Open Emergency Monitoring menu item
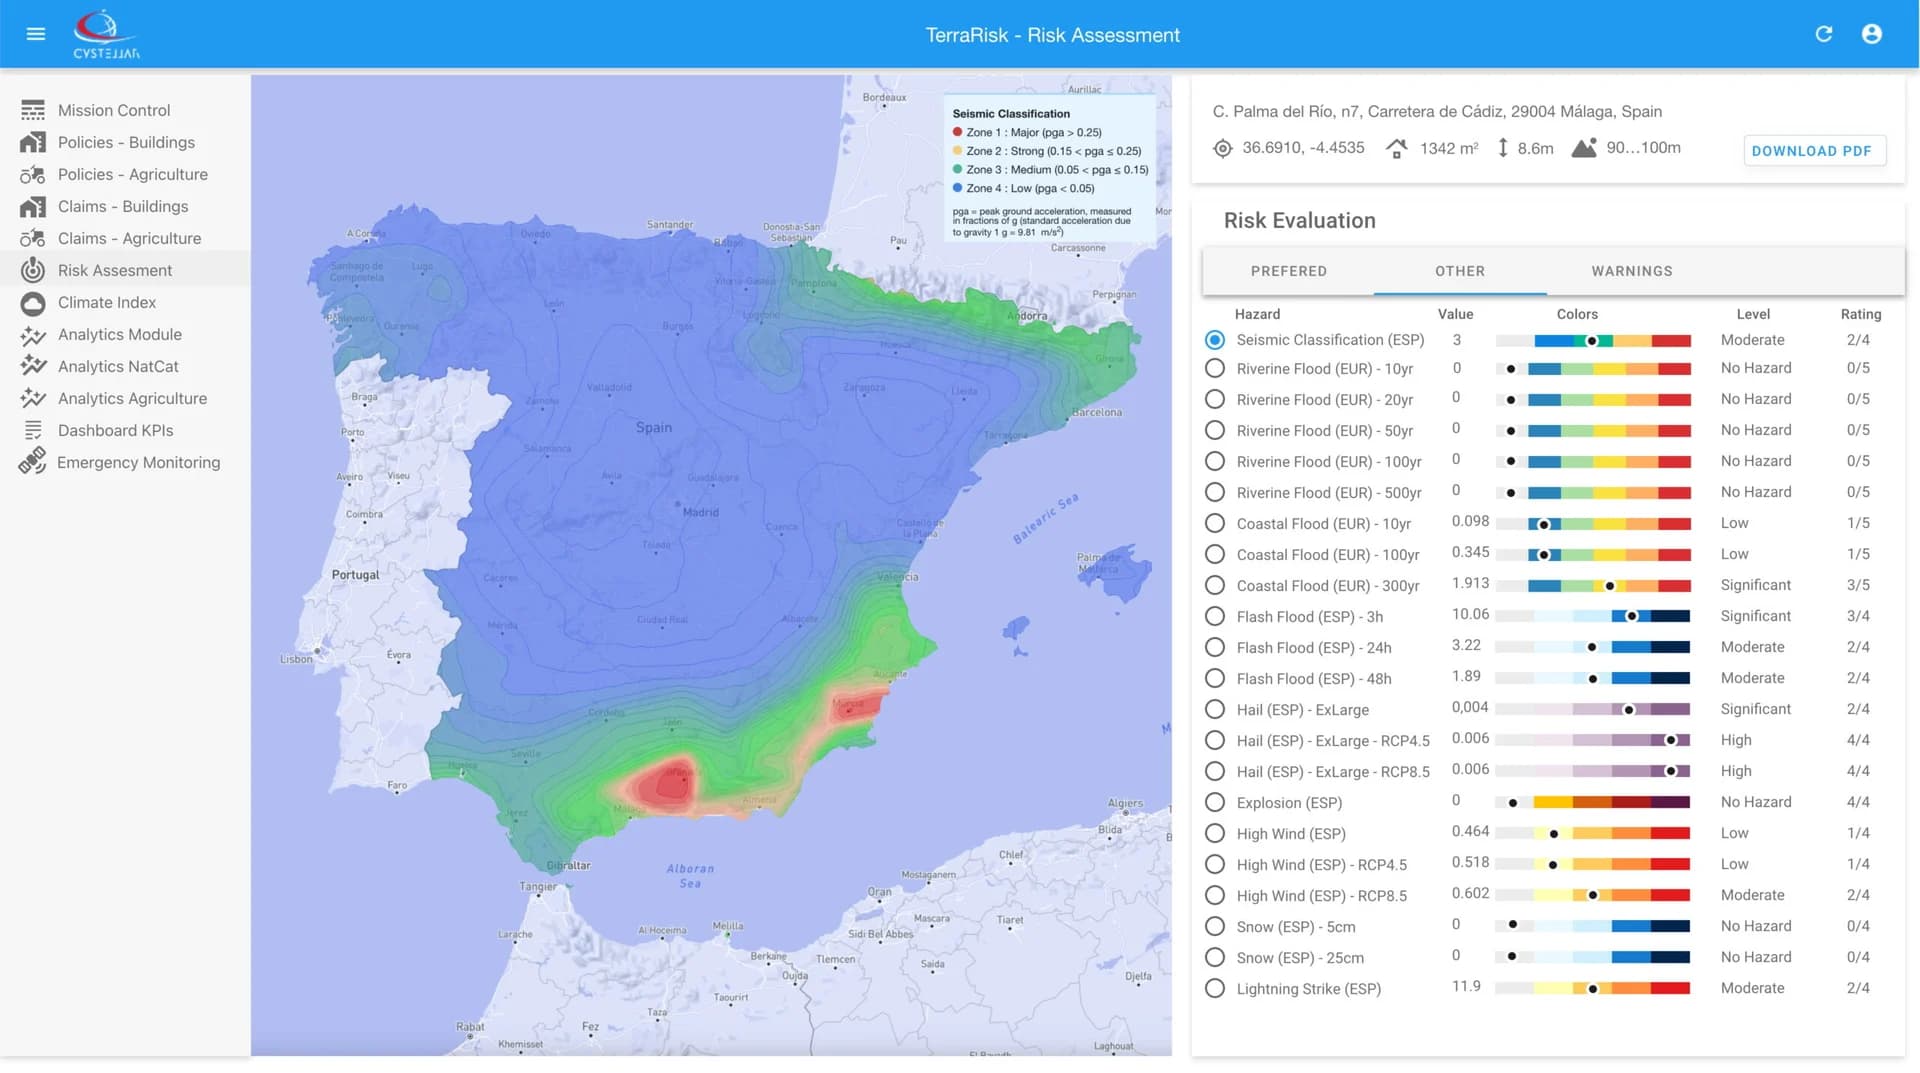1920x1073 pixels. [x=125, y=462]
